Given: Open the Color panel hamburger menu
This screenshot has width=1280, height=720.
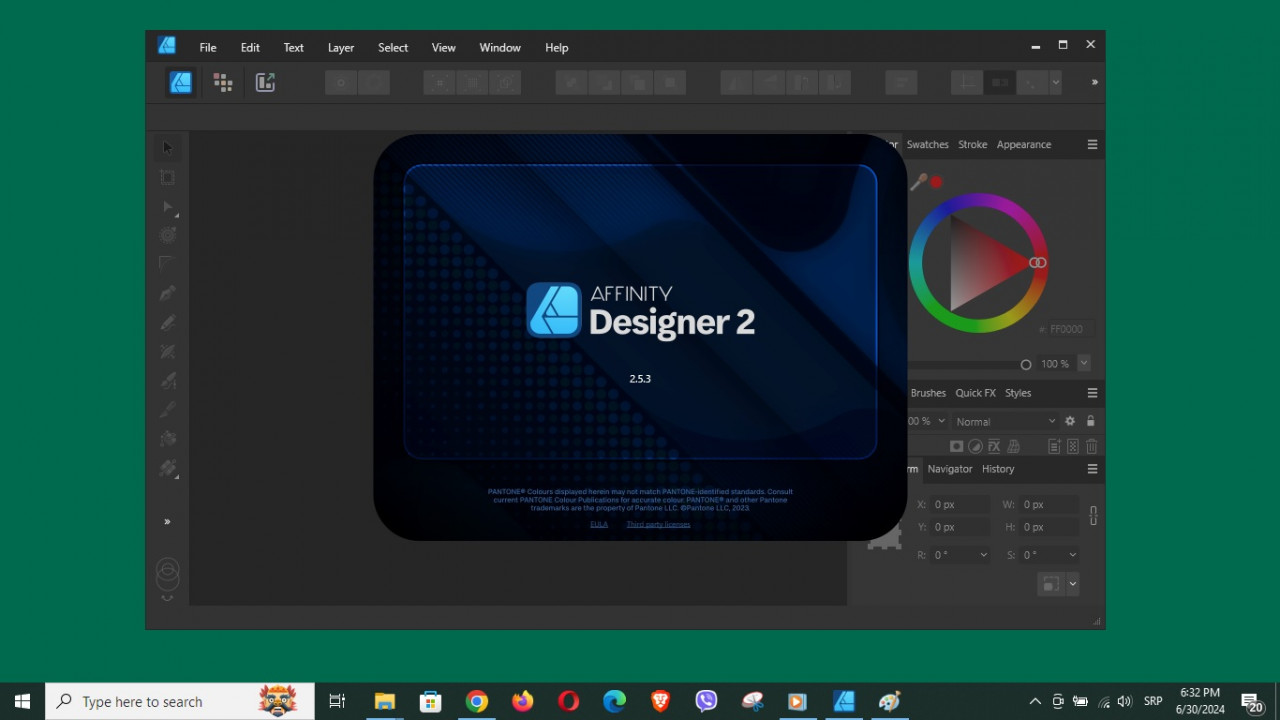Looking at the screenshot, I should [x=1092, y=144].
